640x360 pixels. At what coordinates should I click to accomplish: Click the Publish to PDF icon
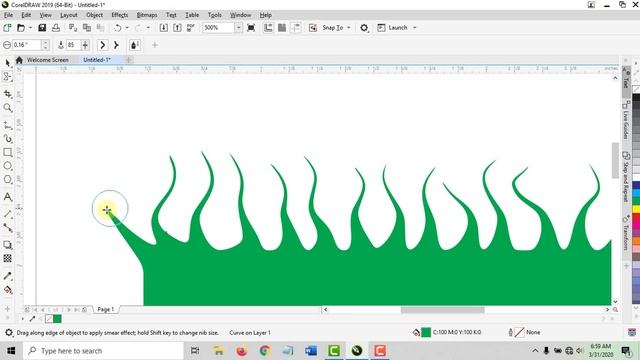[191, 28]
